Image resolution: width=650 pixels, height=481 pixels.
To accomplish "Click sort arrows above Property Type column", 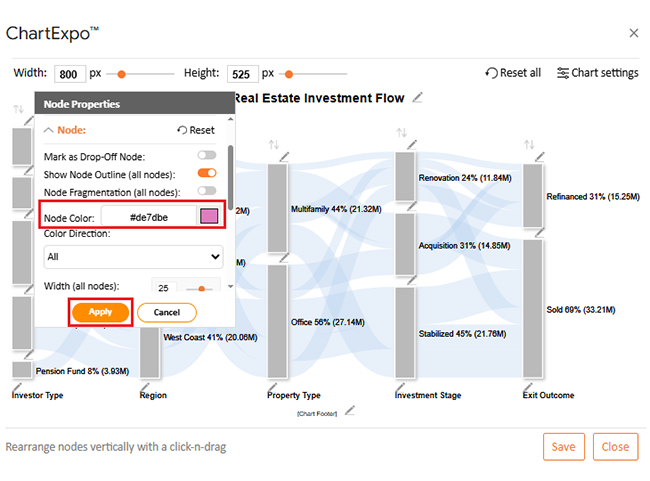I will click(274, 145).
